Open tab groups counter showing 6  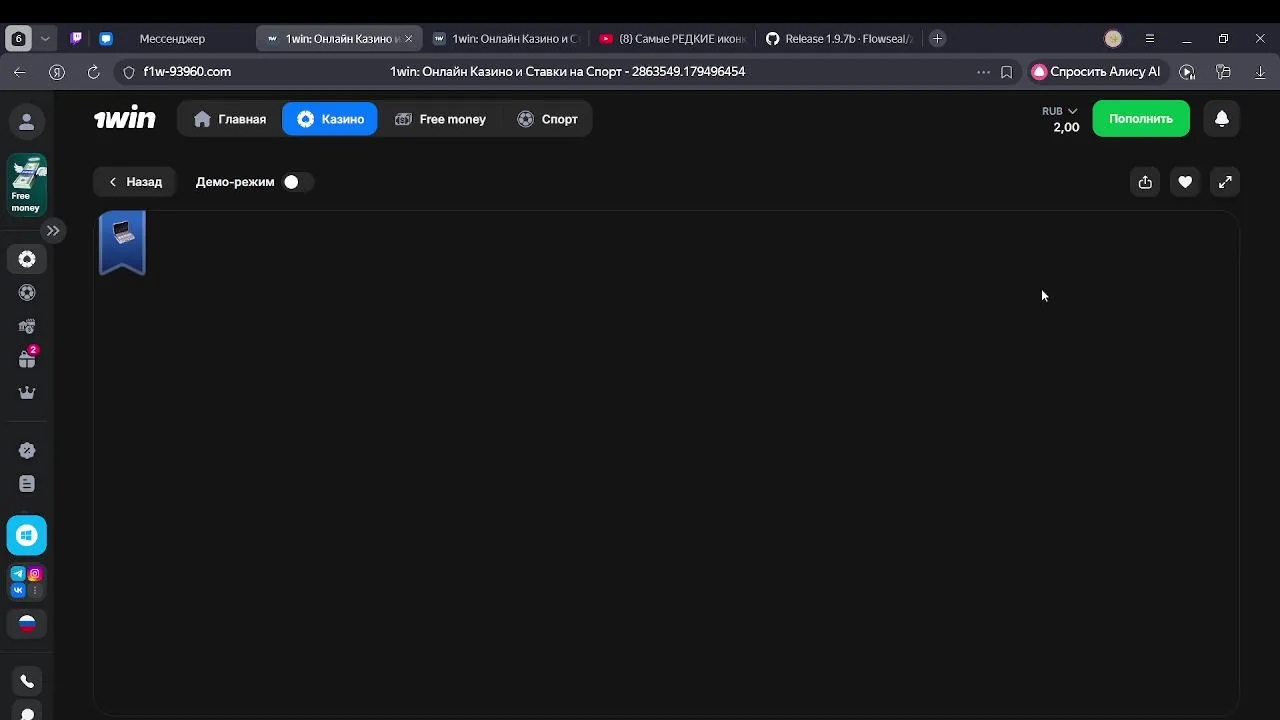pyautogui.click(x=18, y=39)
